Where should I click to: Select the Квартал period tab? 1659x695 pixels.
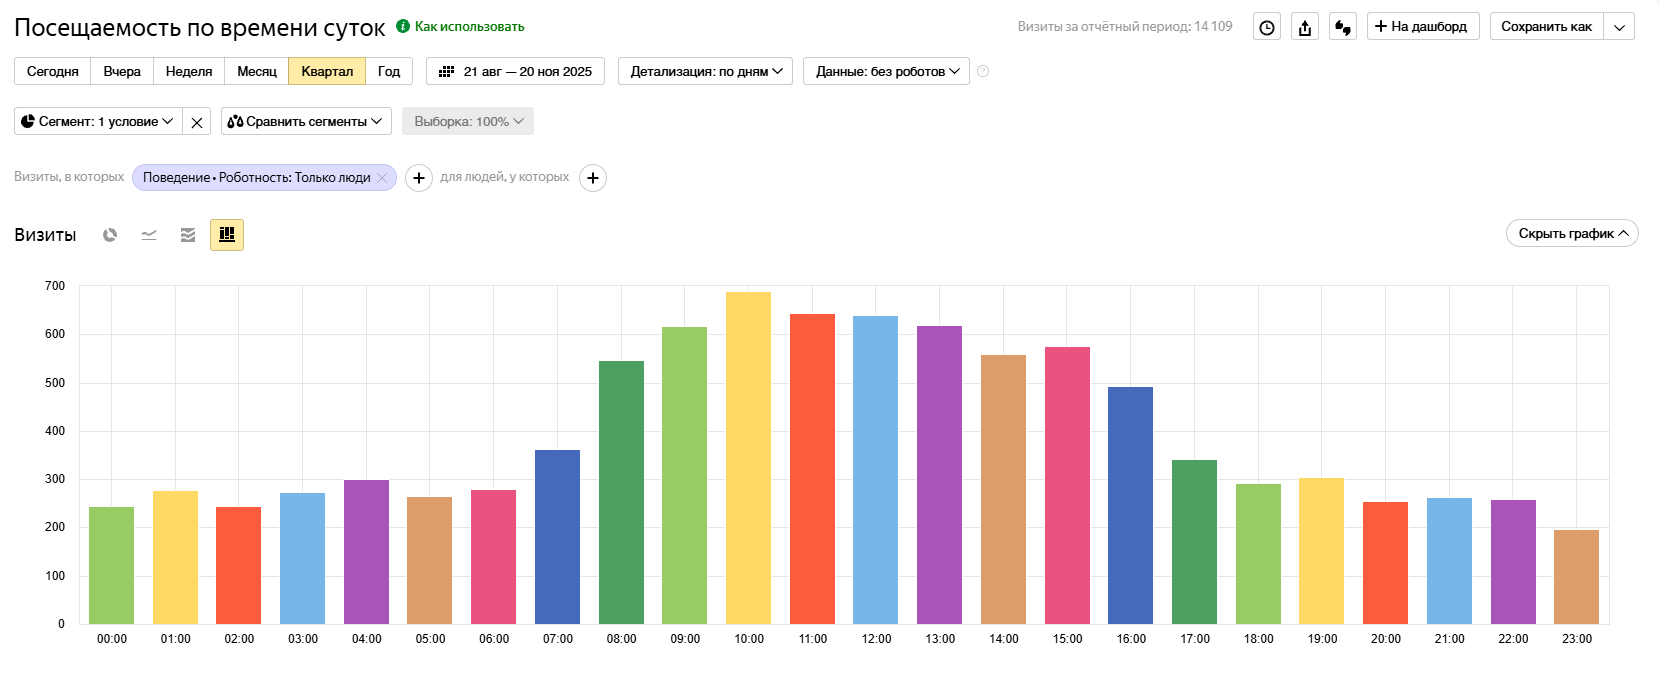pos(327,71)
